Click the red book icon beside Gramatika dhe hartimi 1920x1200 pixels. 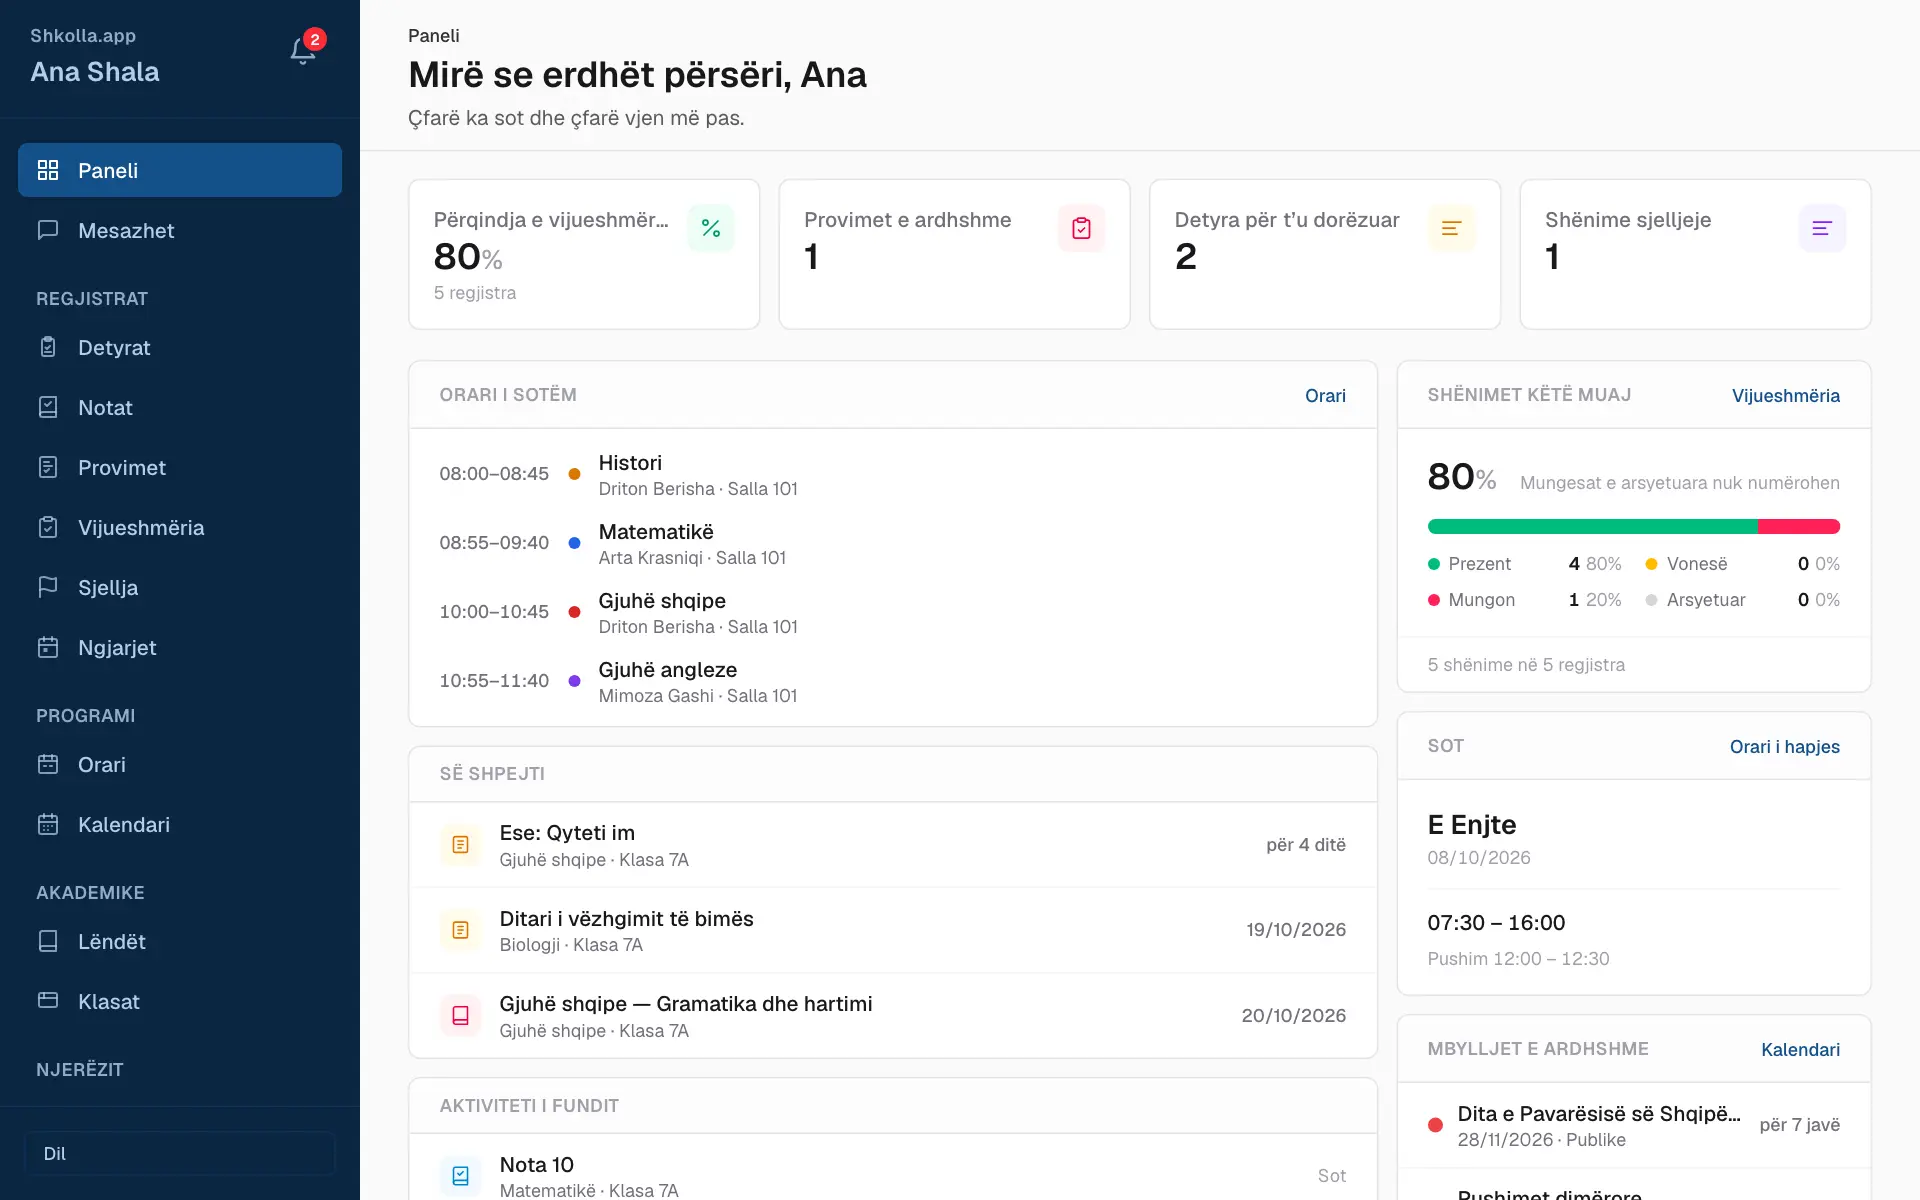(x=460, y=1015)
